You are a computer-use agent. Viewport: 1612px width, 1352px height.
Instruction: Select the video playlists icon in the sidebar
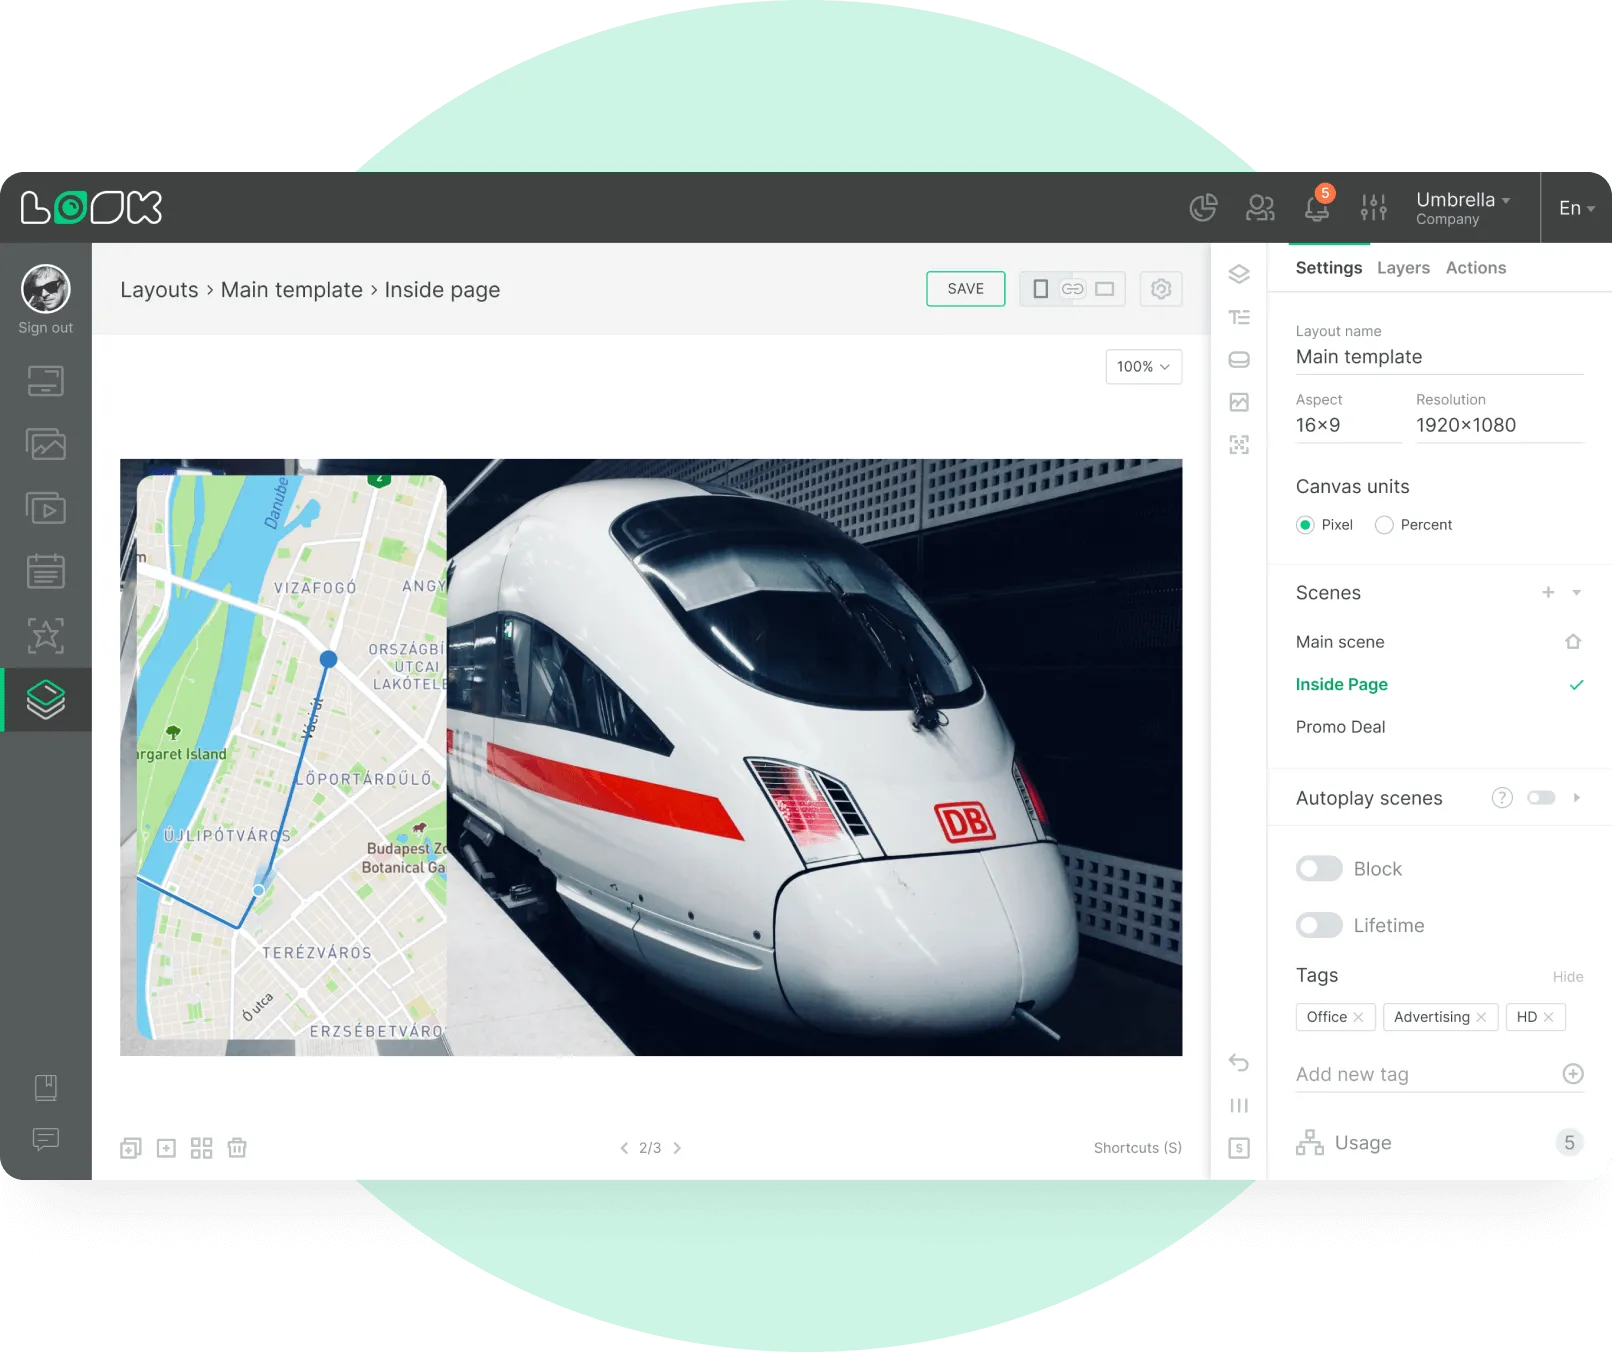click(x=45, y=507)
